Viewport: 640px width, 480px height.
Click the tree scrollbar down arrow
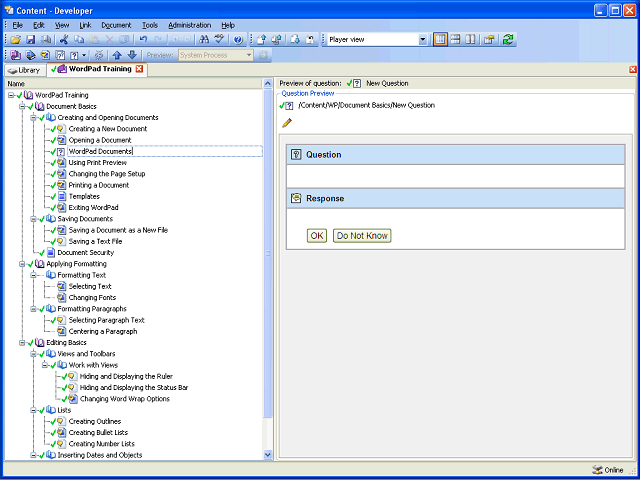point(268,454)
